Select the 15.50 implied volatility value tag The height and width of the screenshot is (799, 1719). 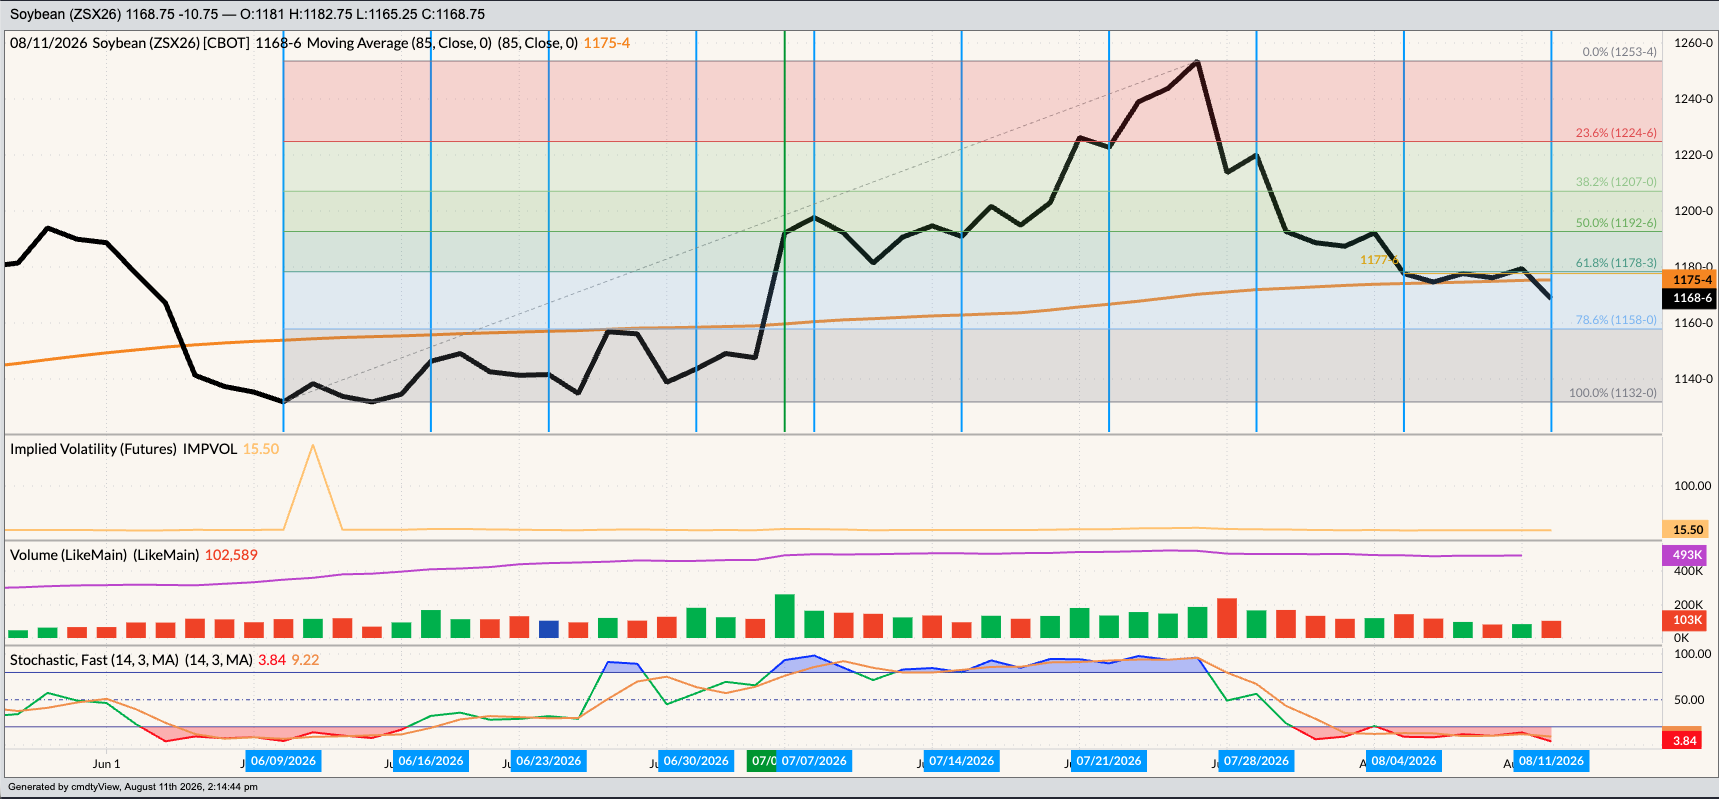pos(1688,530)
